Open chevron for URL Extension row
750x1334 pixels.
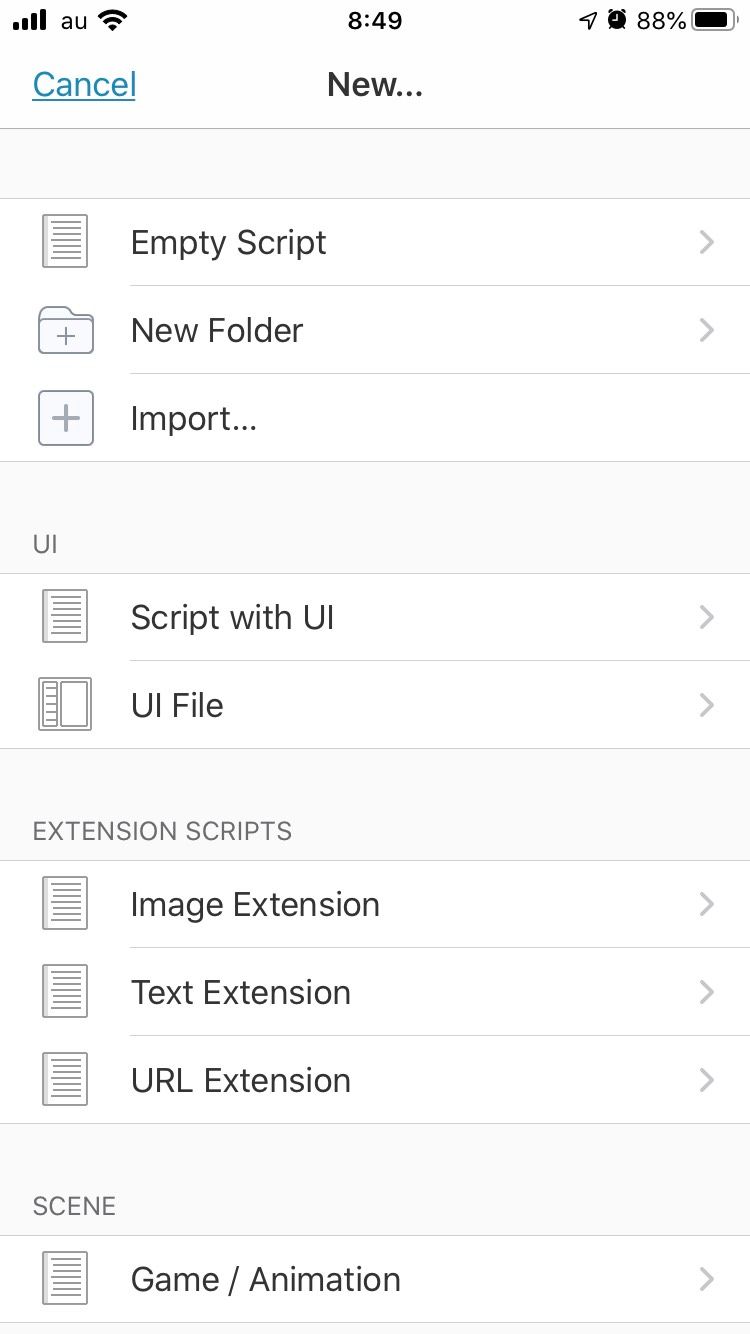tap(707, 1080)
